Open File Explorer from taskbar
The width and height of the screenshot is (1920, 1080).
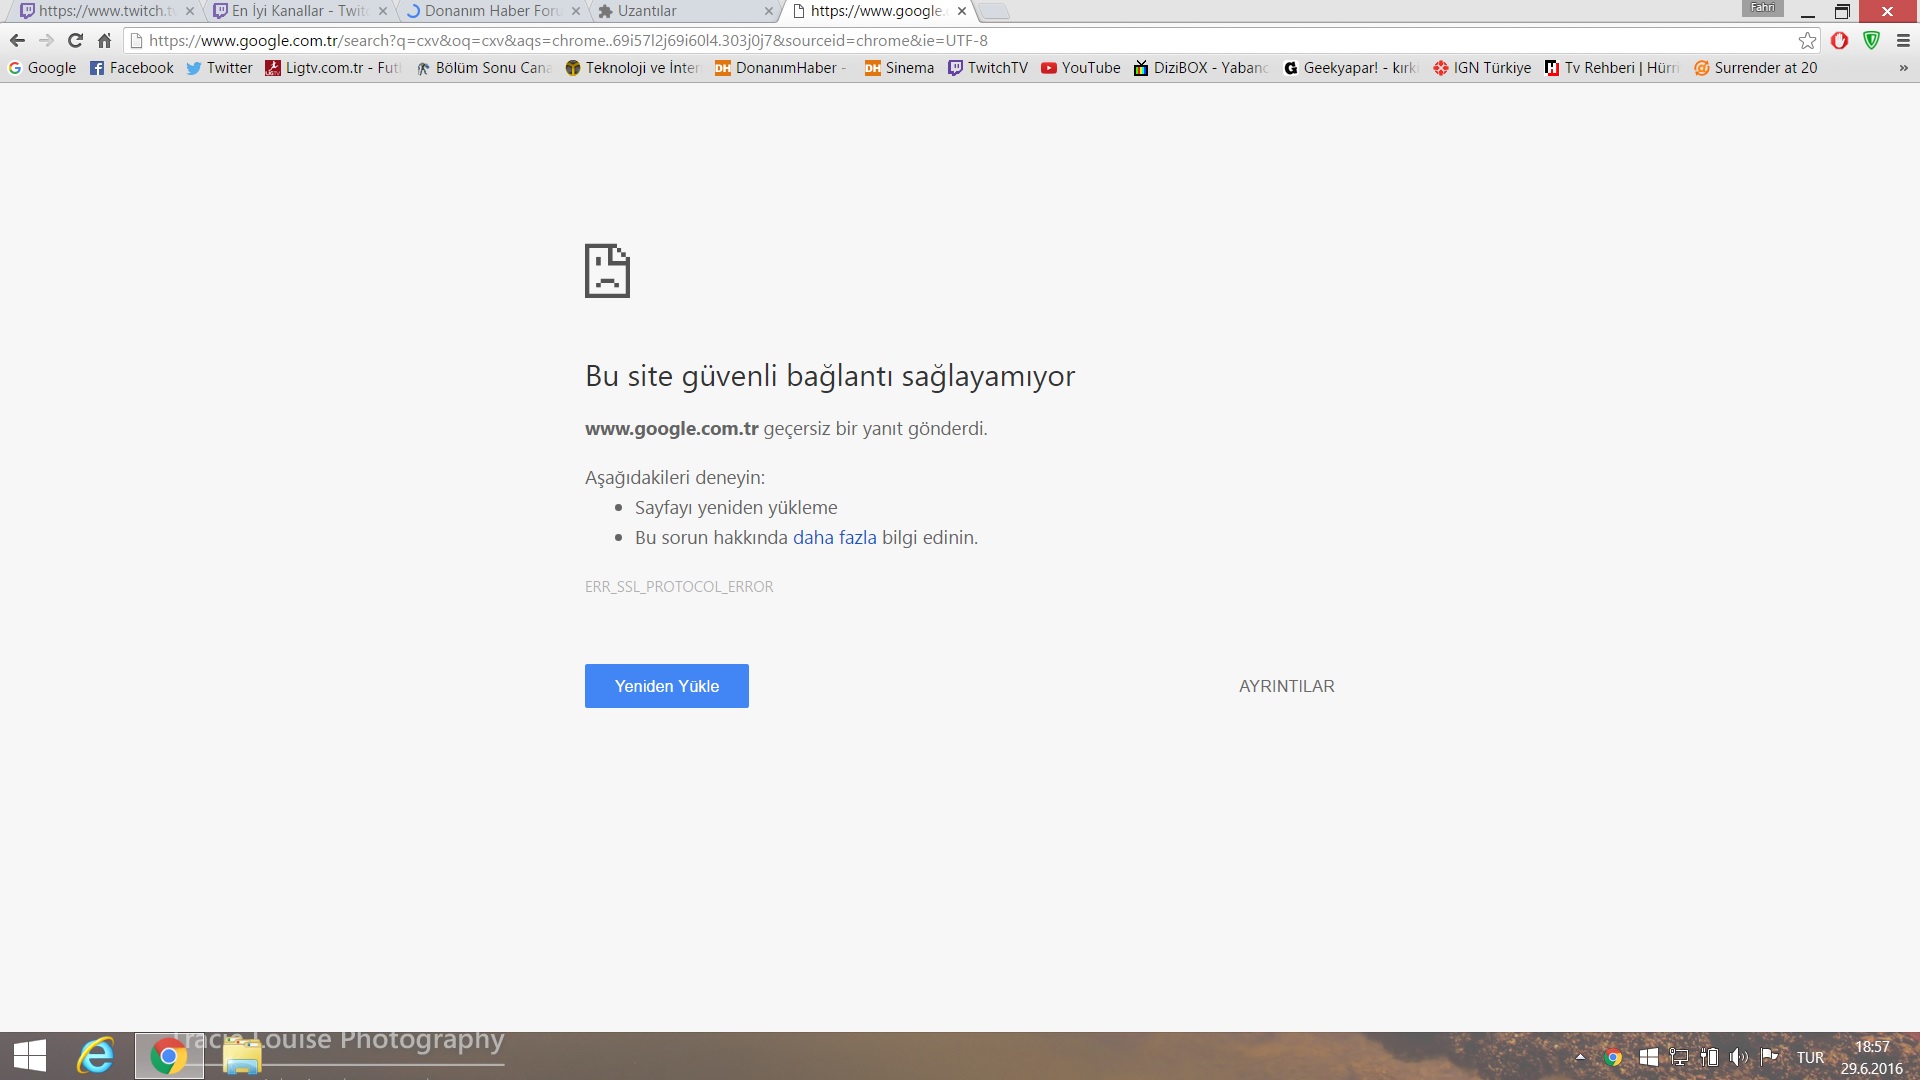(x=241, y=1056)
